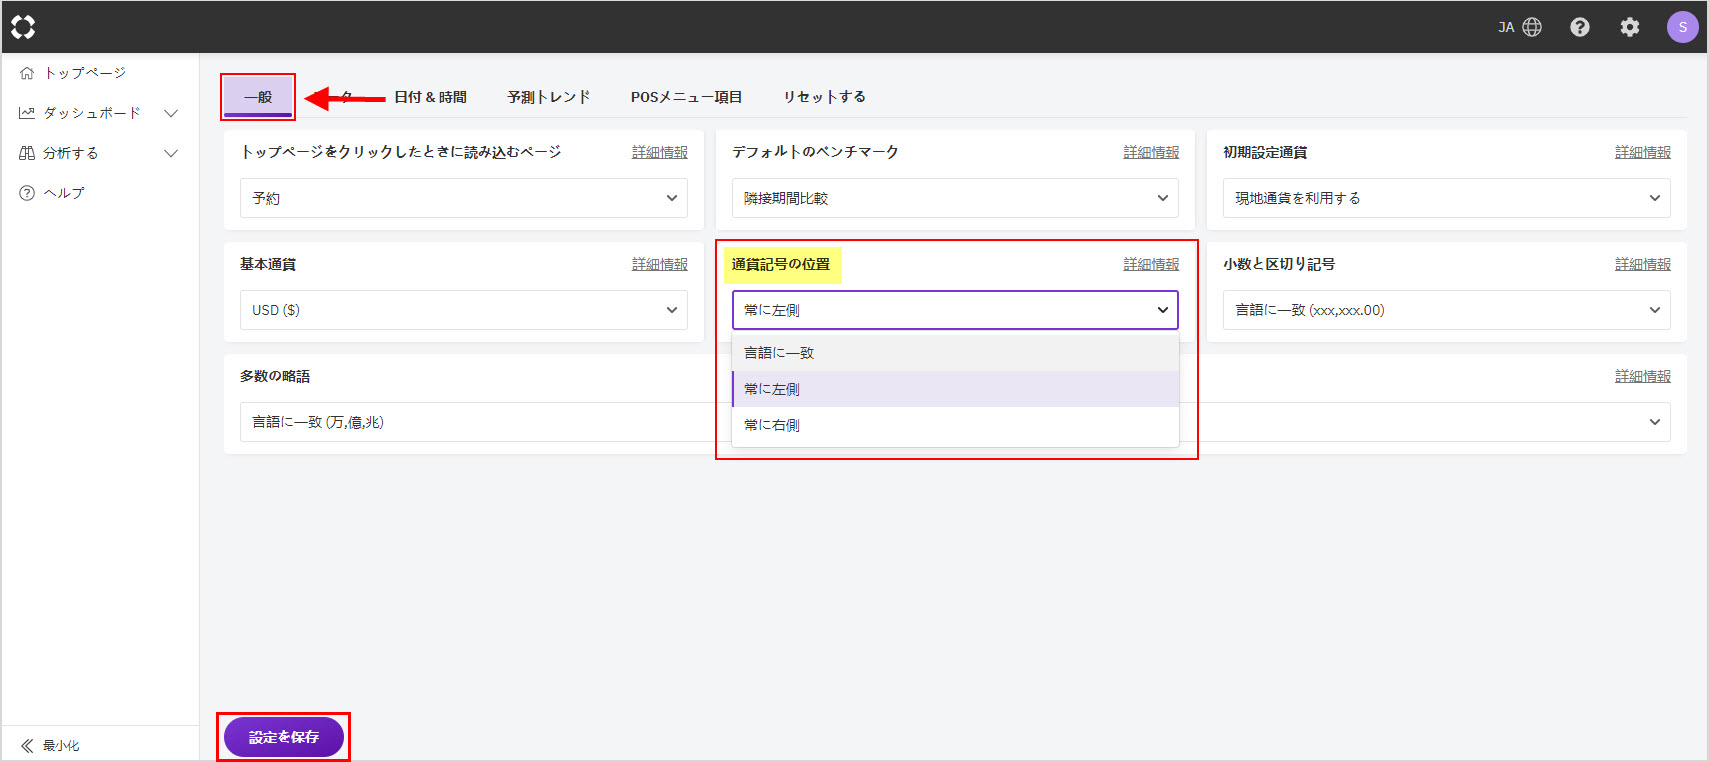Screen dimensions: 1709x762
Task: Click the 初期設定通貨 heading text
Action: [x=1265, y=152]
